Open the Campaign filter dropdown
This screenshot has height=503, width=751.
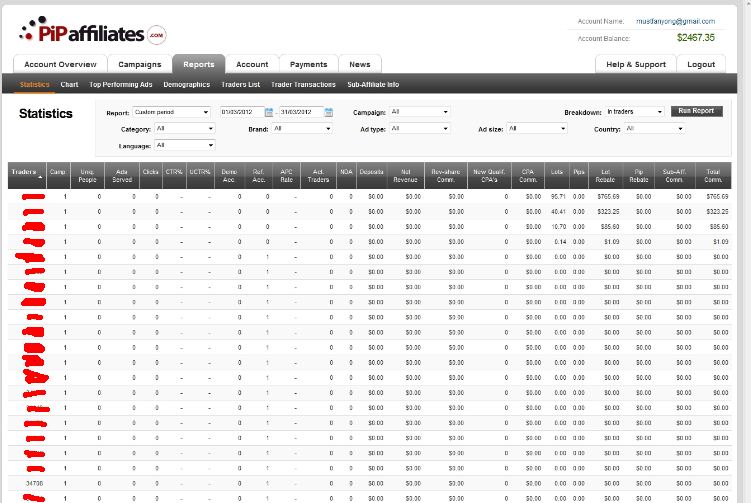(419, 112)
